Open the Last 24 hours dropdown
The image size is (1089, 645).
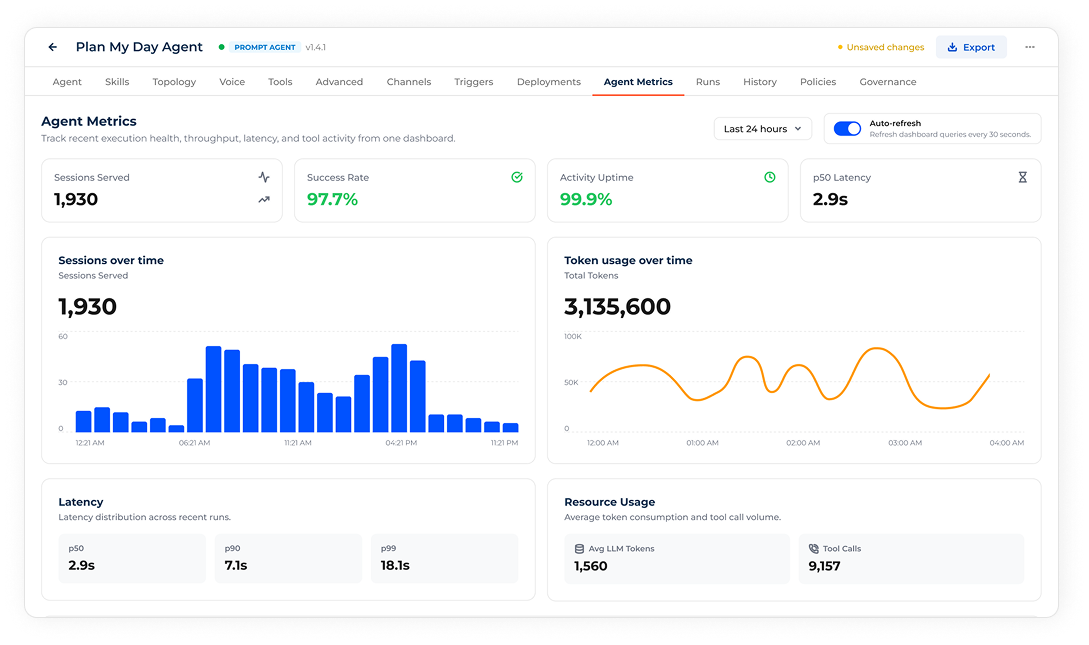pyautogui.click(x=763, y=128)
